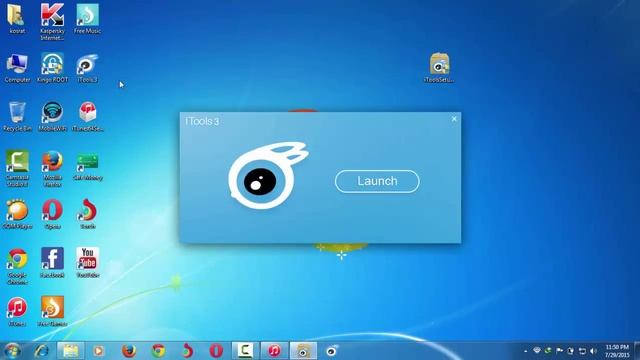Viewport: 640px width, 360px height.
Task: Switch to Camtasia in the taskbar
Action: [x=245, y=351]
